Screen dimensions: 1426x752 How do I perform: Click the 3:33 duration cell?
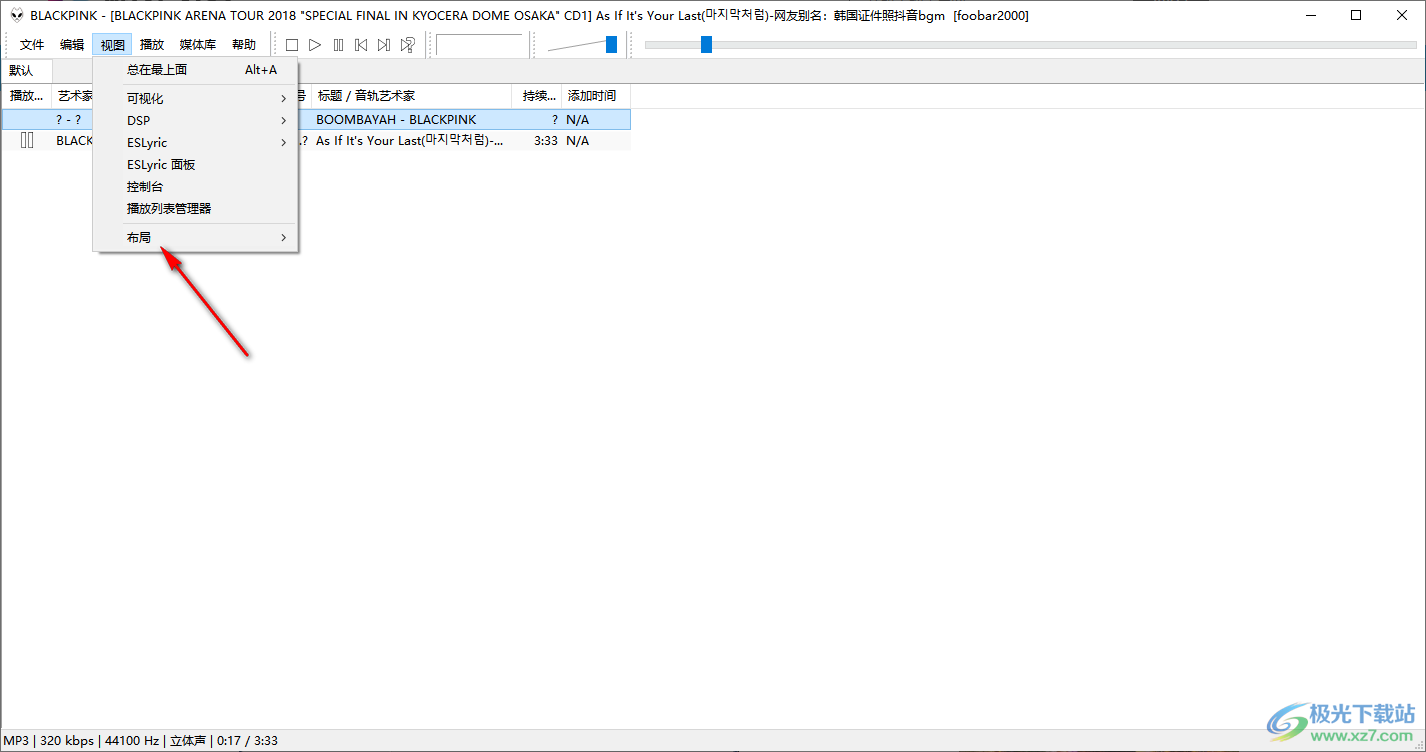(546, 141)
